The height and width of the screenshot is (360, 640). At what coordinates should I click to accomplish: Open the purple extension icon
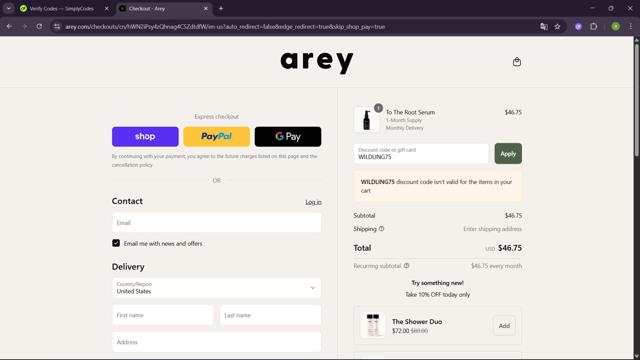[578, 27]
